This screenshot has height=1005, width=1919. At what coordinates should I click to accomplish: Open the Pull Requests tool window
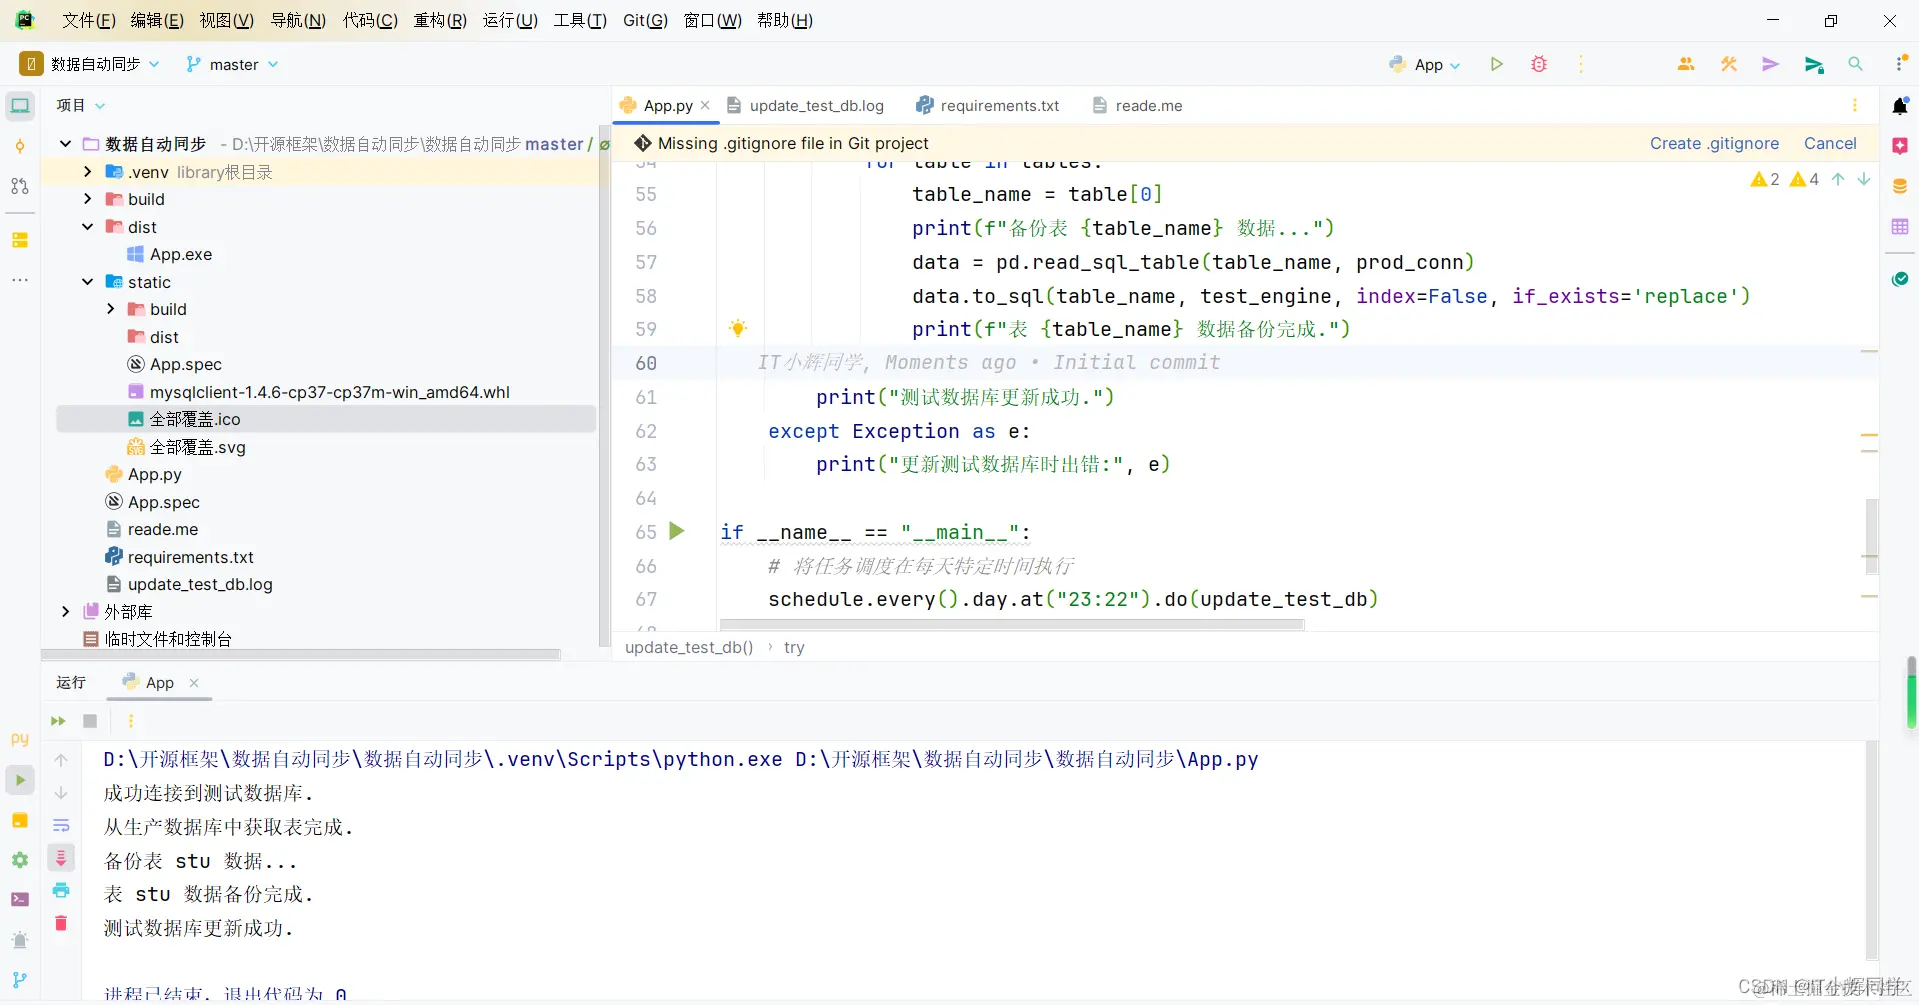click(20, 186)
